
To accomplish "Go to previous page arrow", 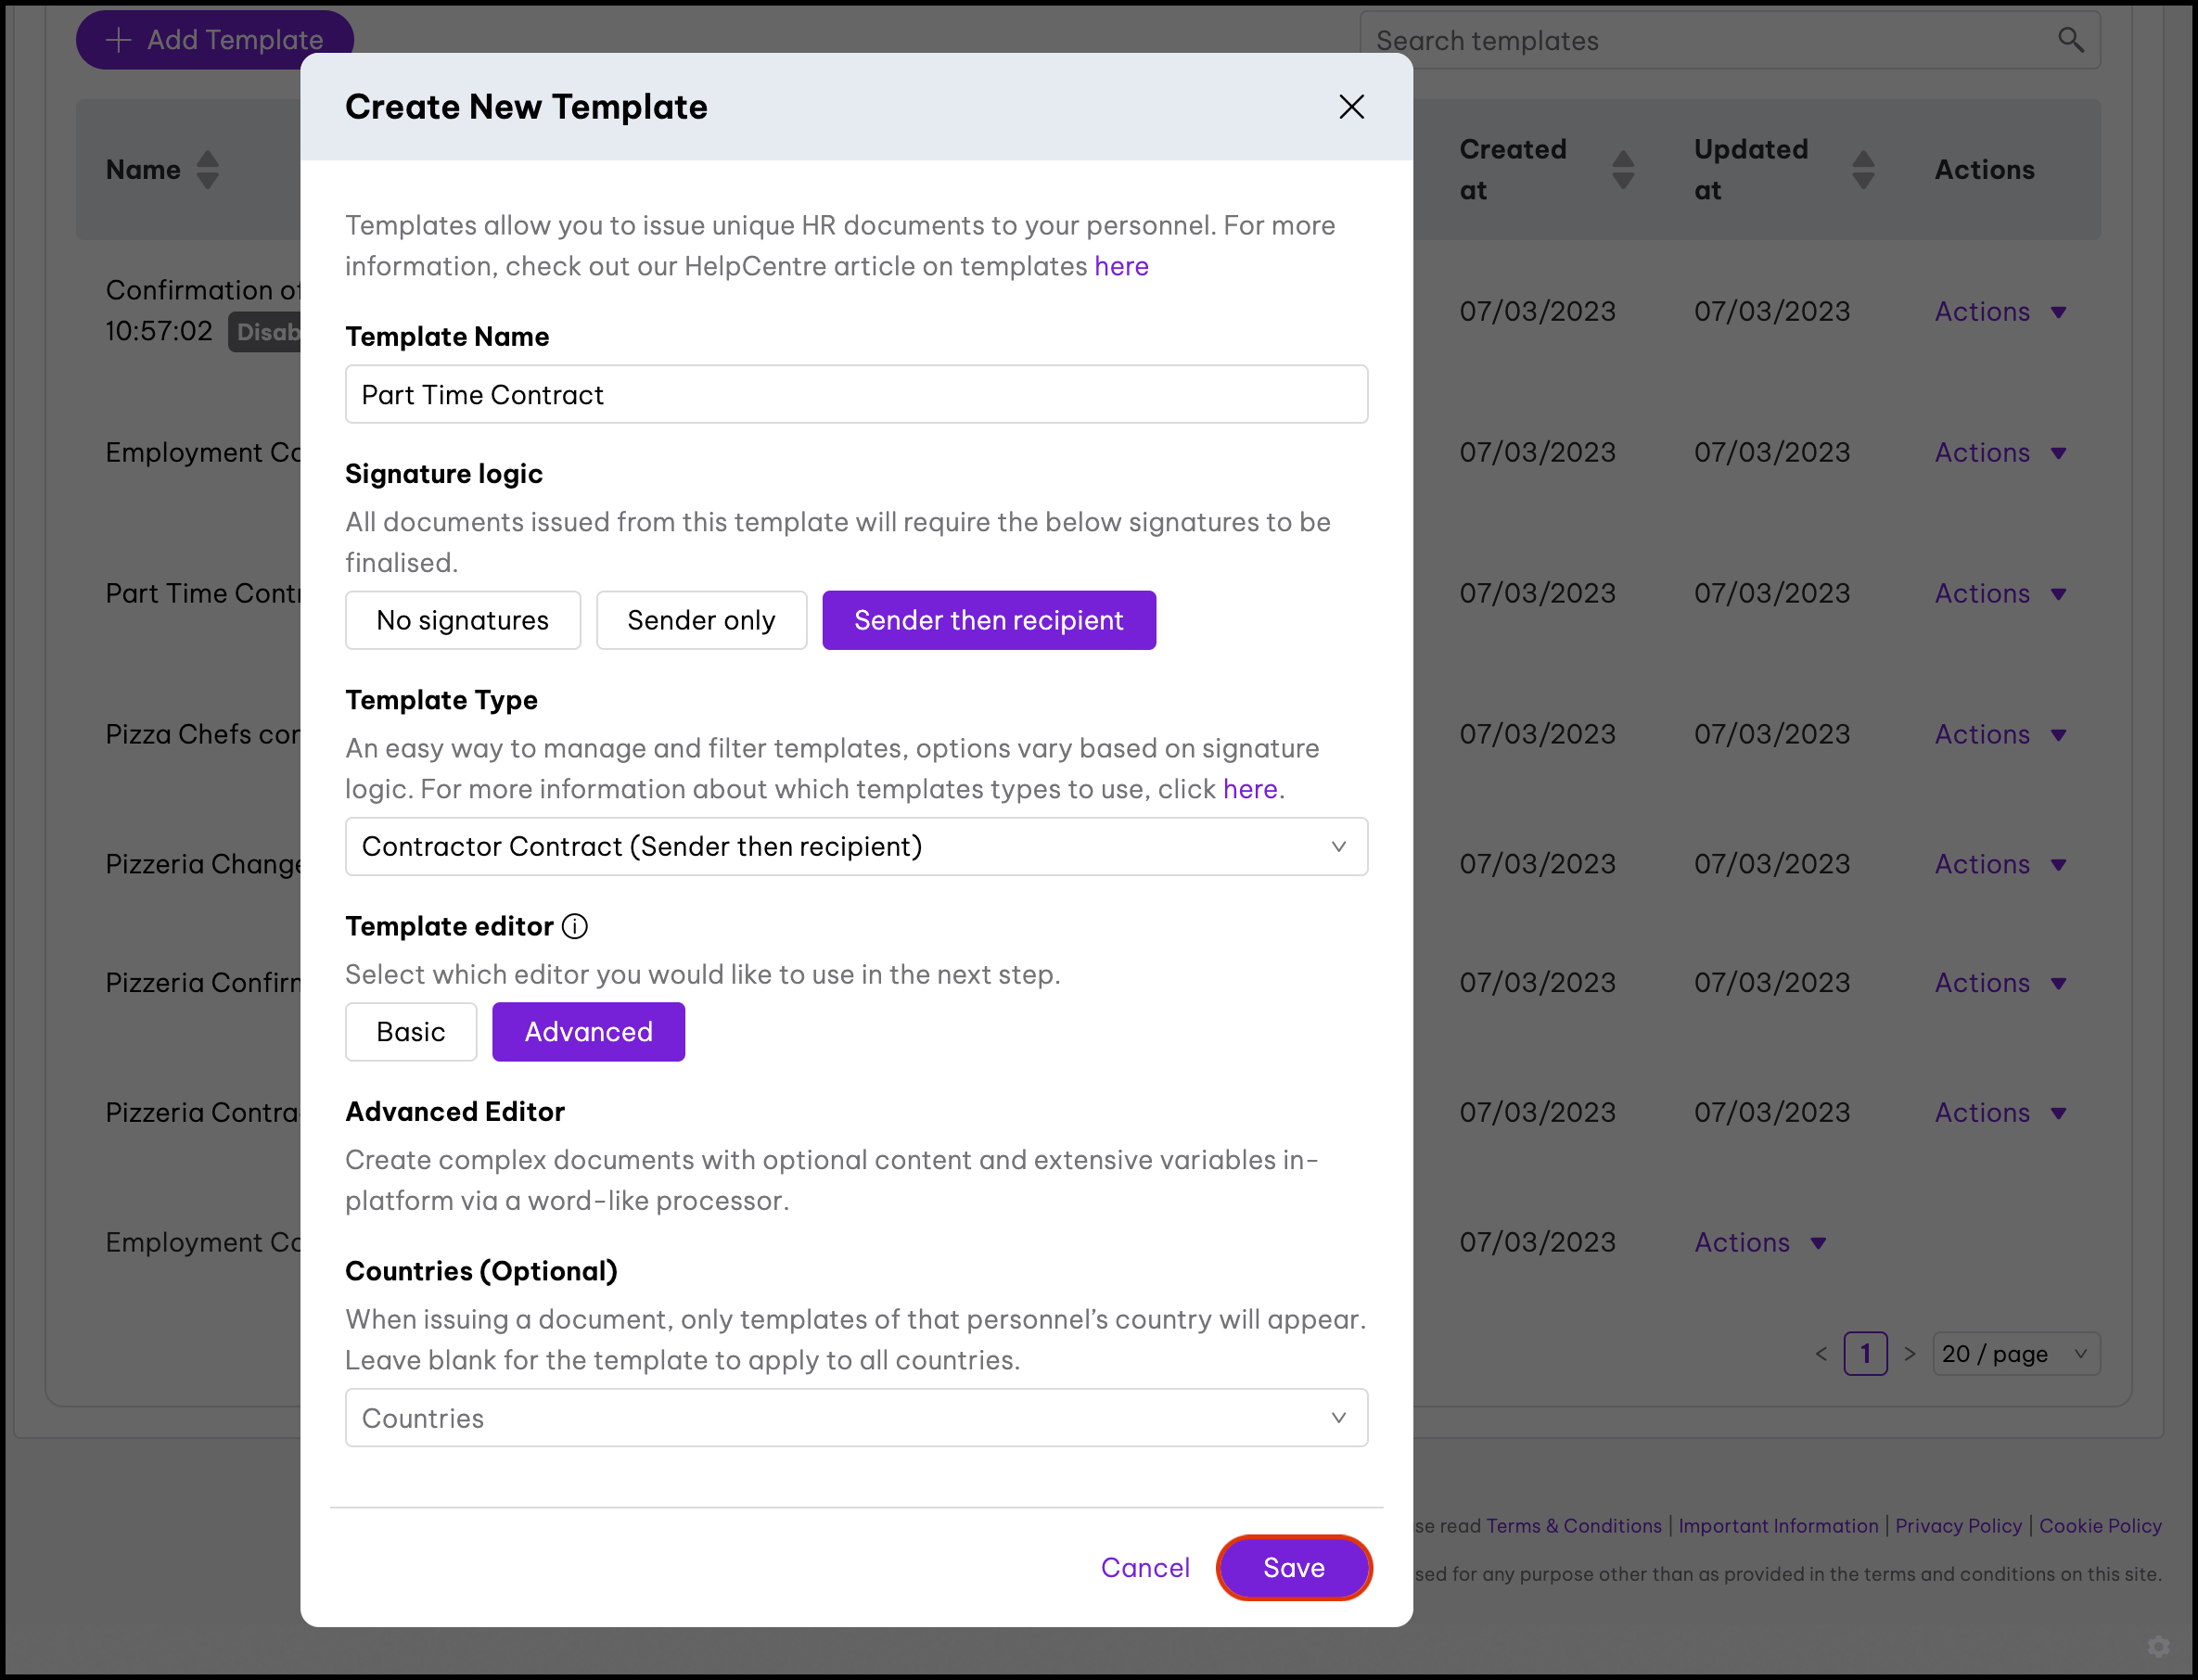I will (1821, 1354).
